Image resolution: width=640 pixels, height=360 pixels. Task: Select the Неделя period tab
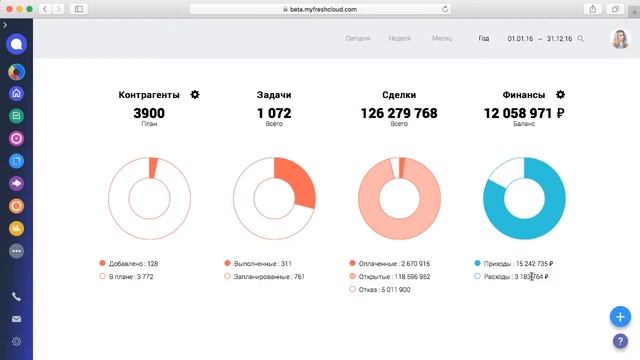[x=400, y=38]
